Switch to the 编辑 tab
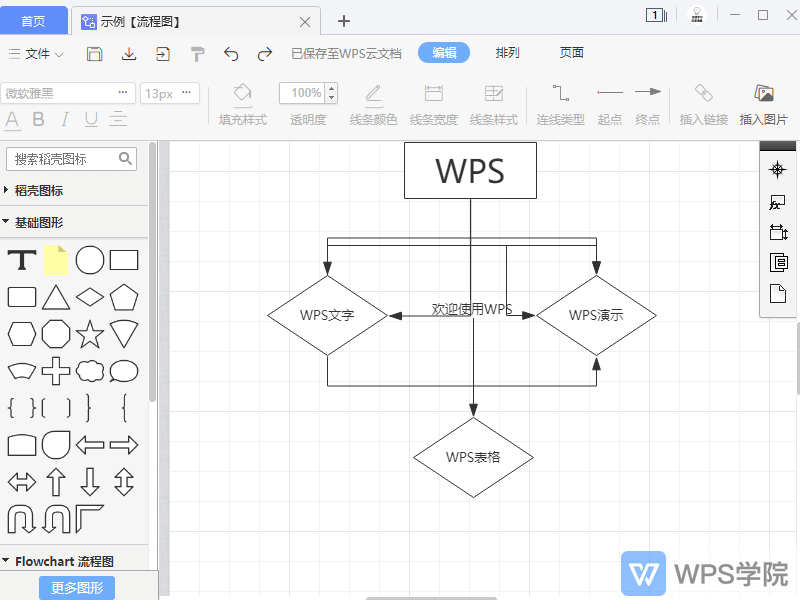The width and height of the screenshot is (800, 600). (x=444, y=53)
